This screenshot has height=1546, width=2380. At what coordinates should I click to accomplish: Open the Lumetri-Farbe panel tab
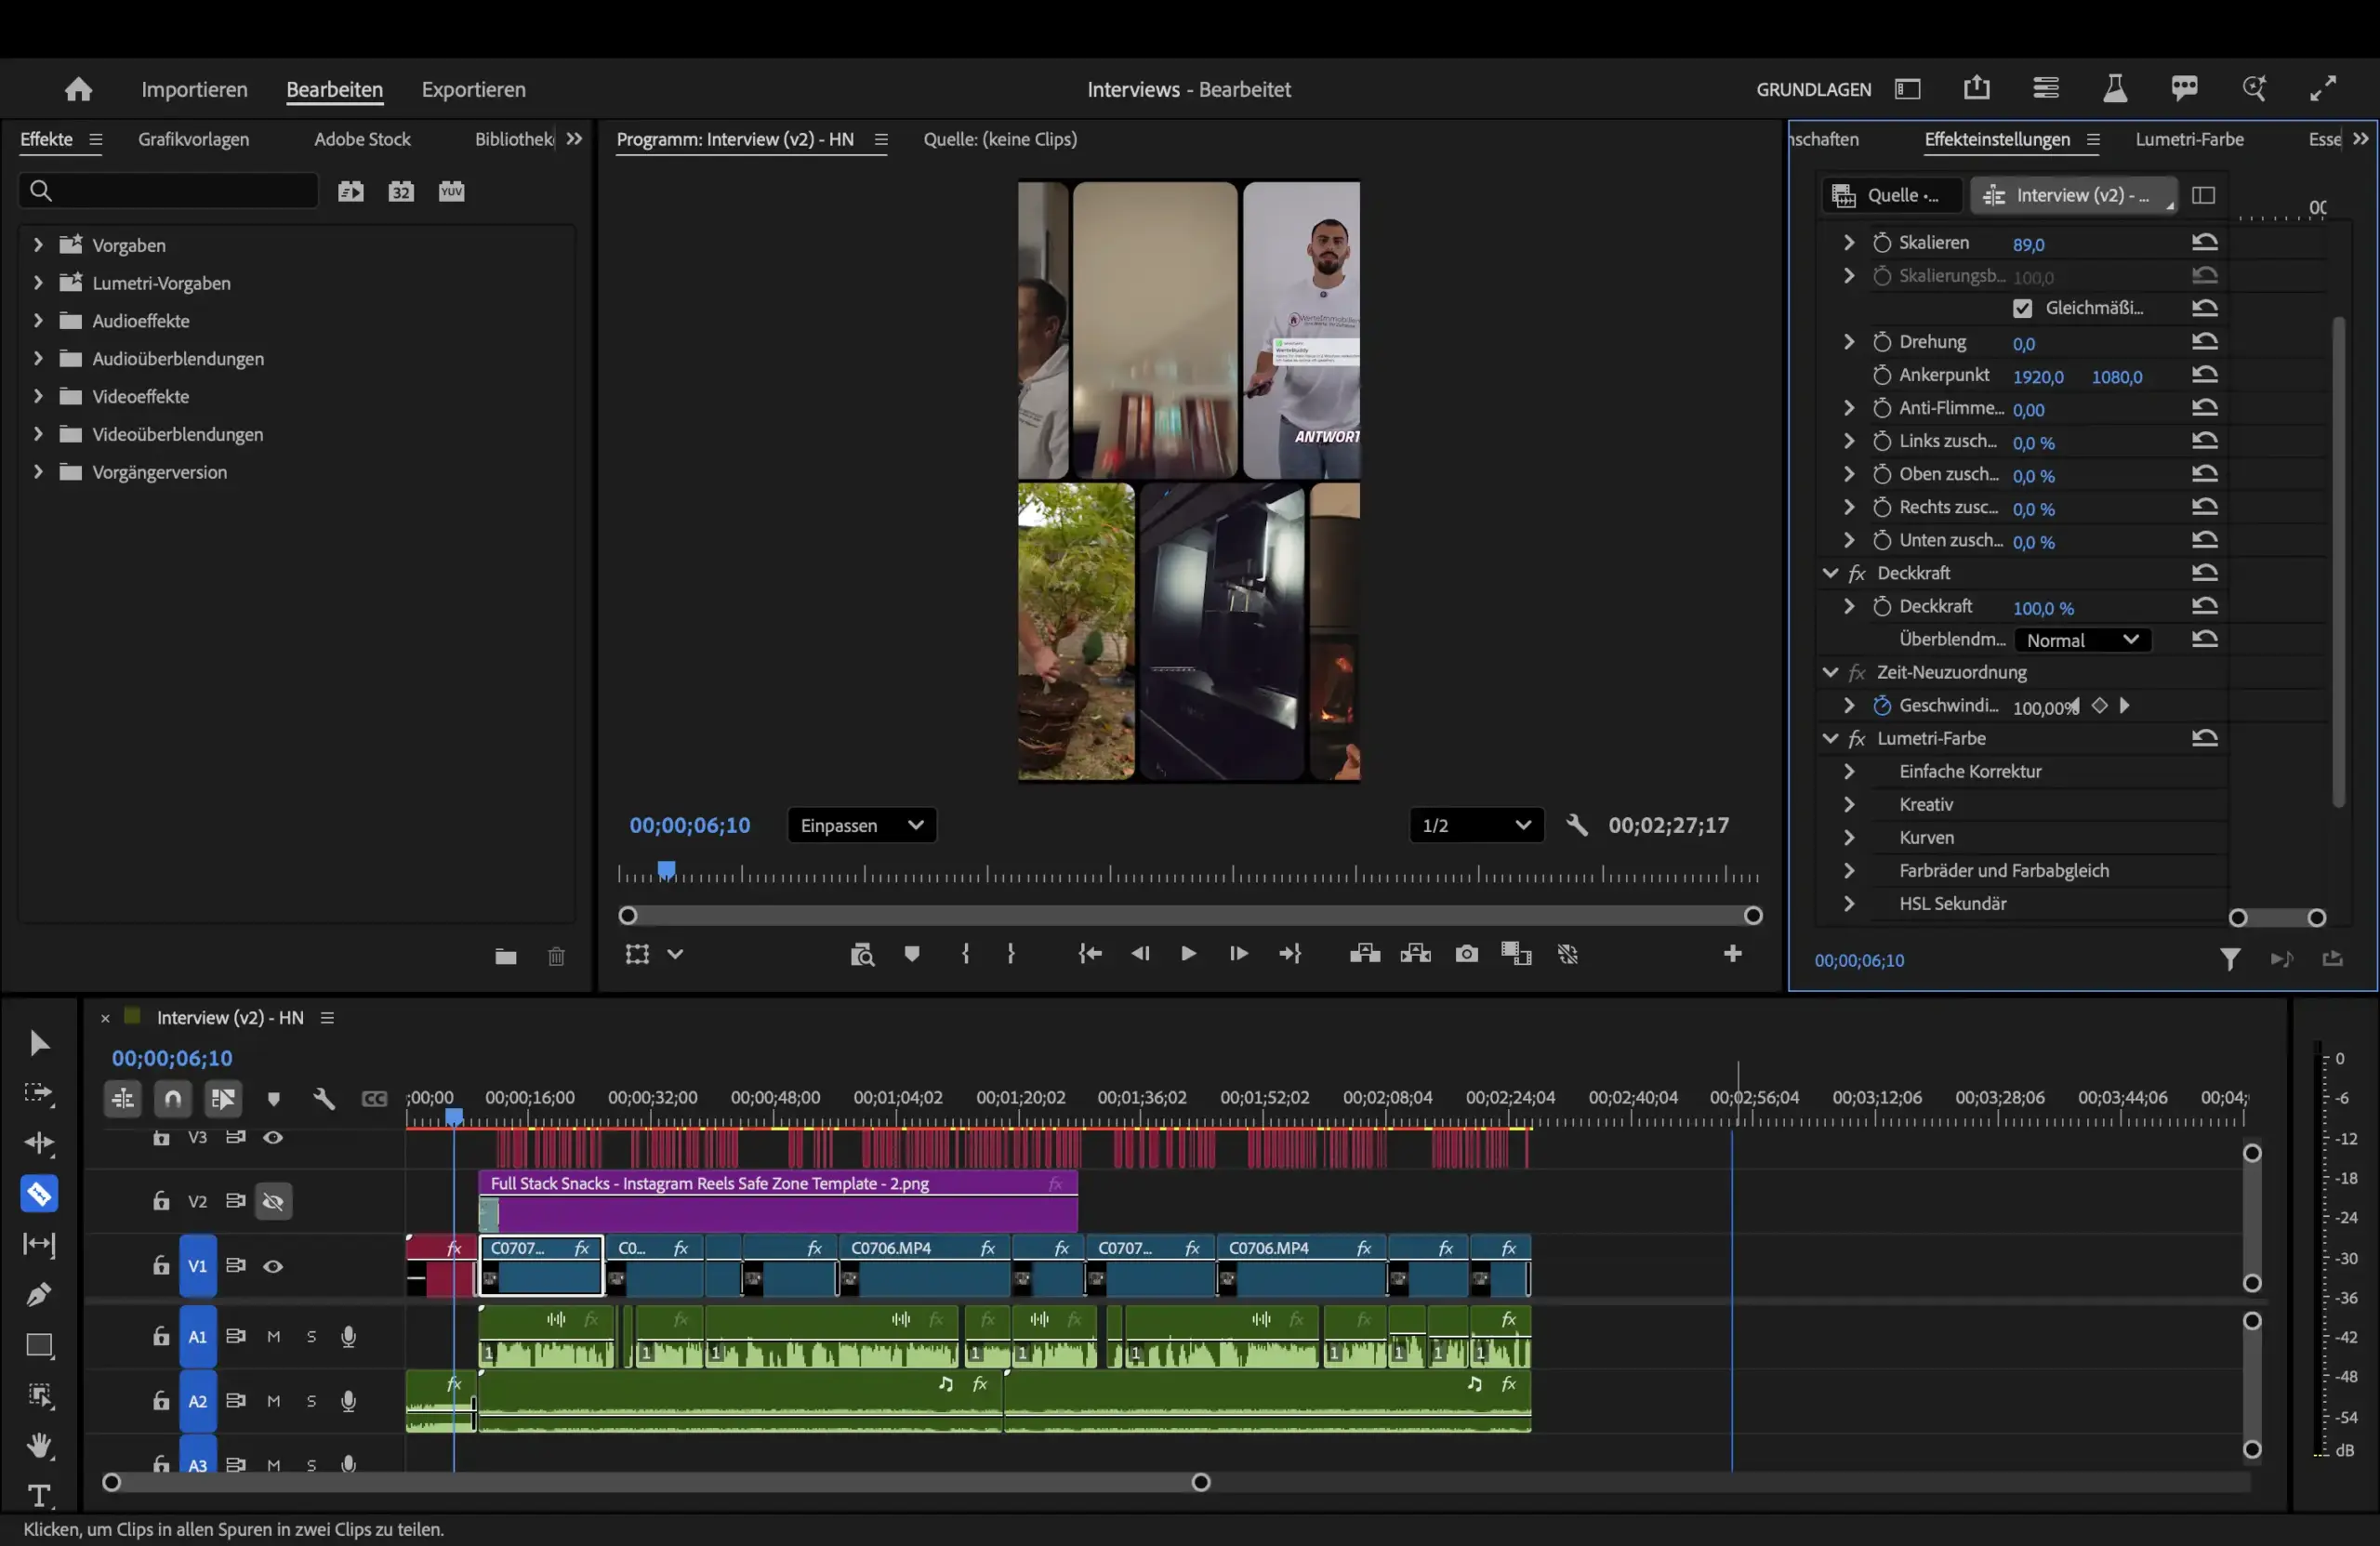click(2189, 139)
